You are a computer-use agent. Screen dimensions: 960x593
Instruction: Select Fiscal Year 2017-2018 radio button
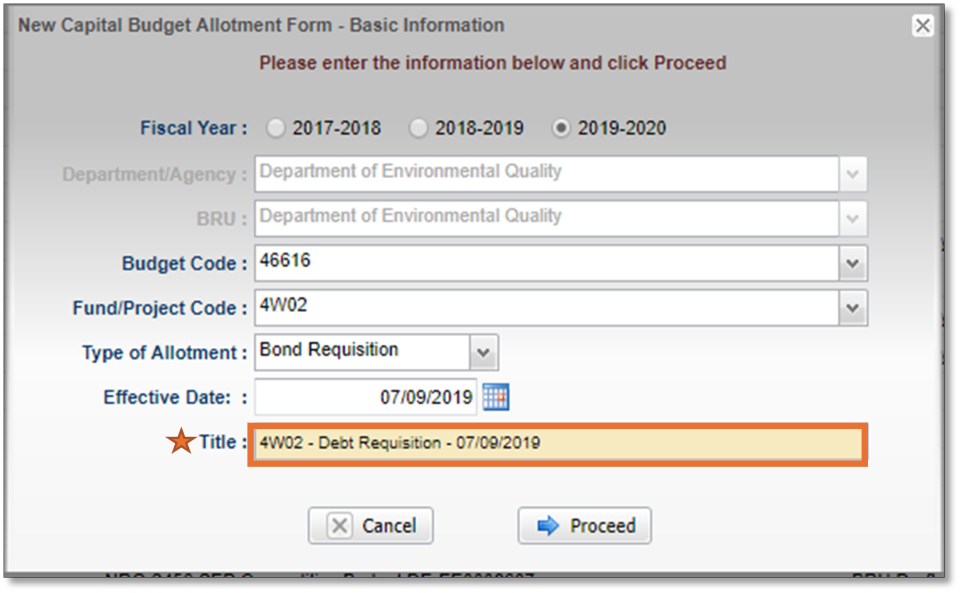(275, 128)
